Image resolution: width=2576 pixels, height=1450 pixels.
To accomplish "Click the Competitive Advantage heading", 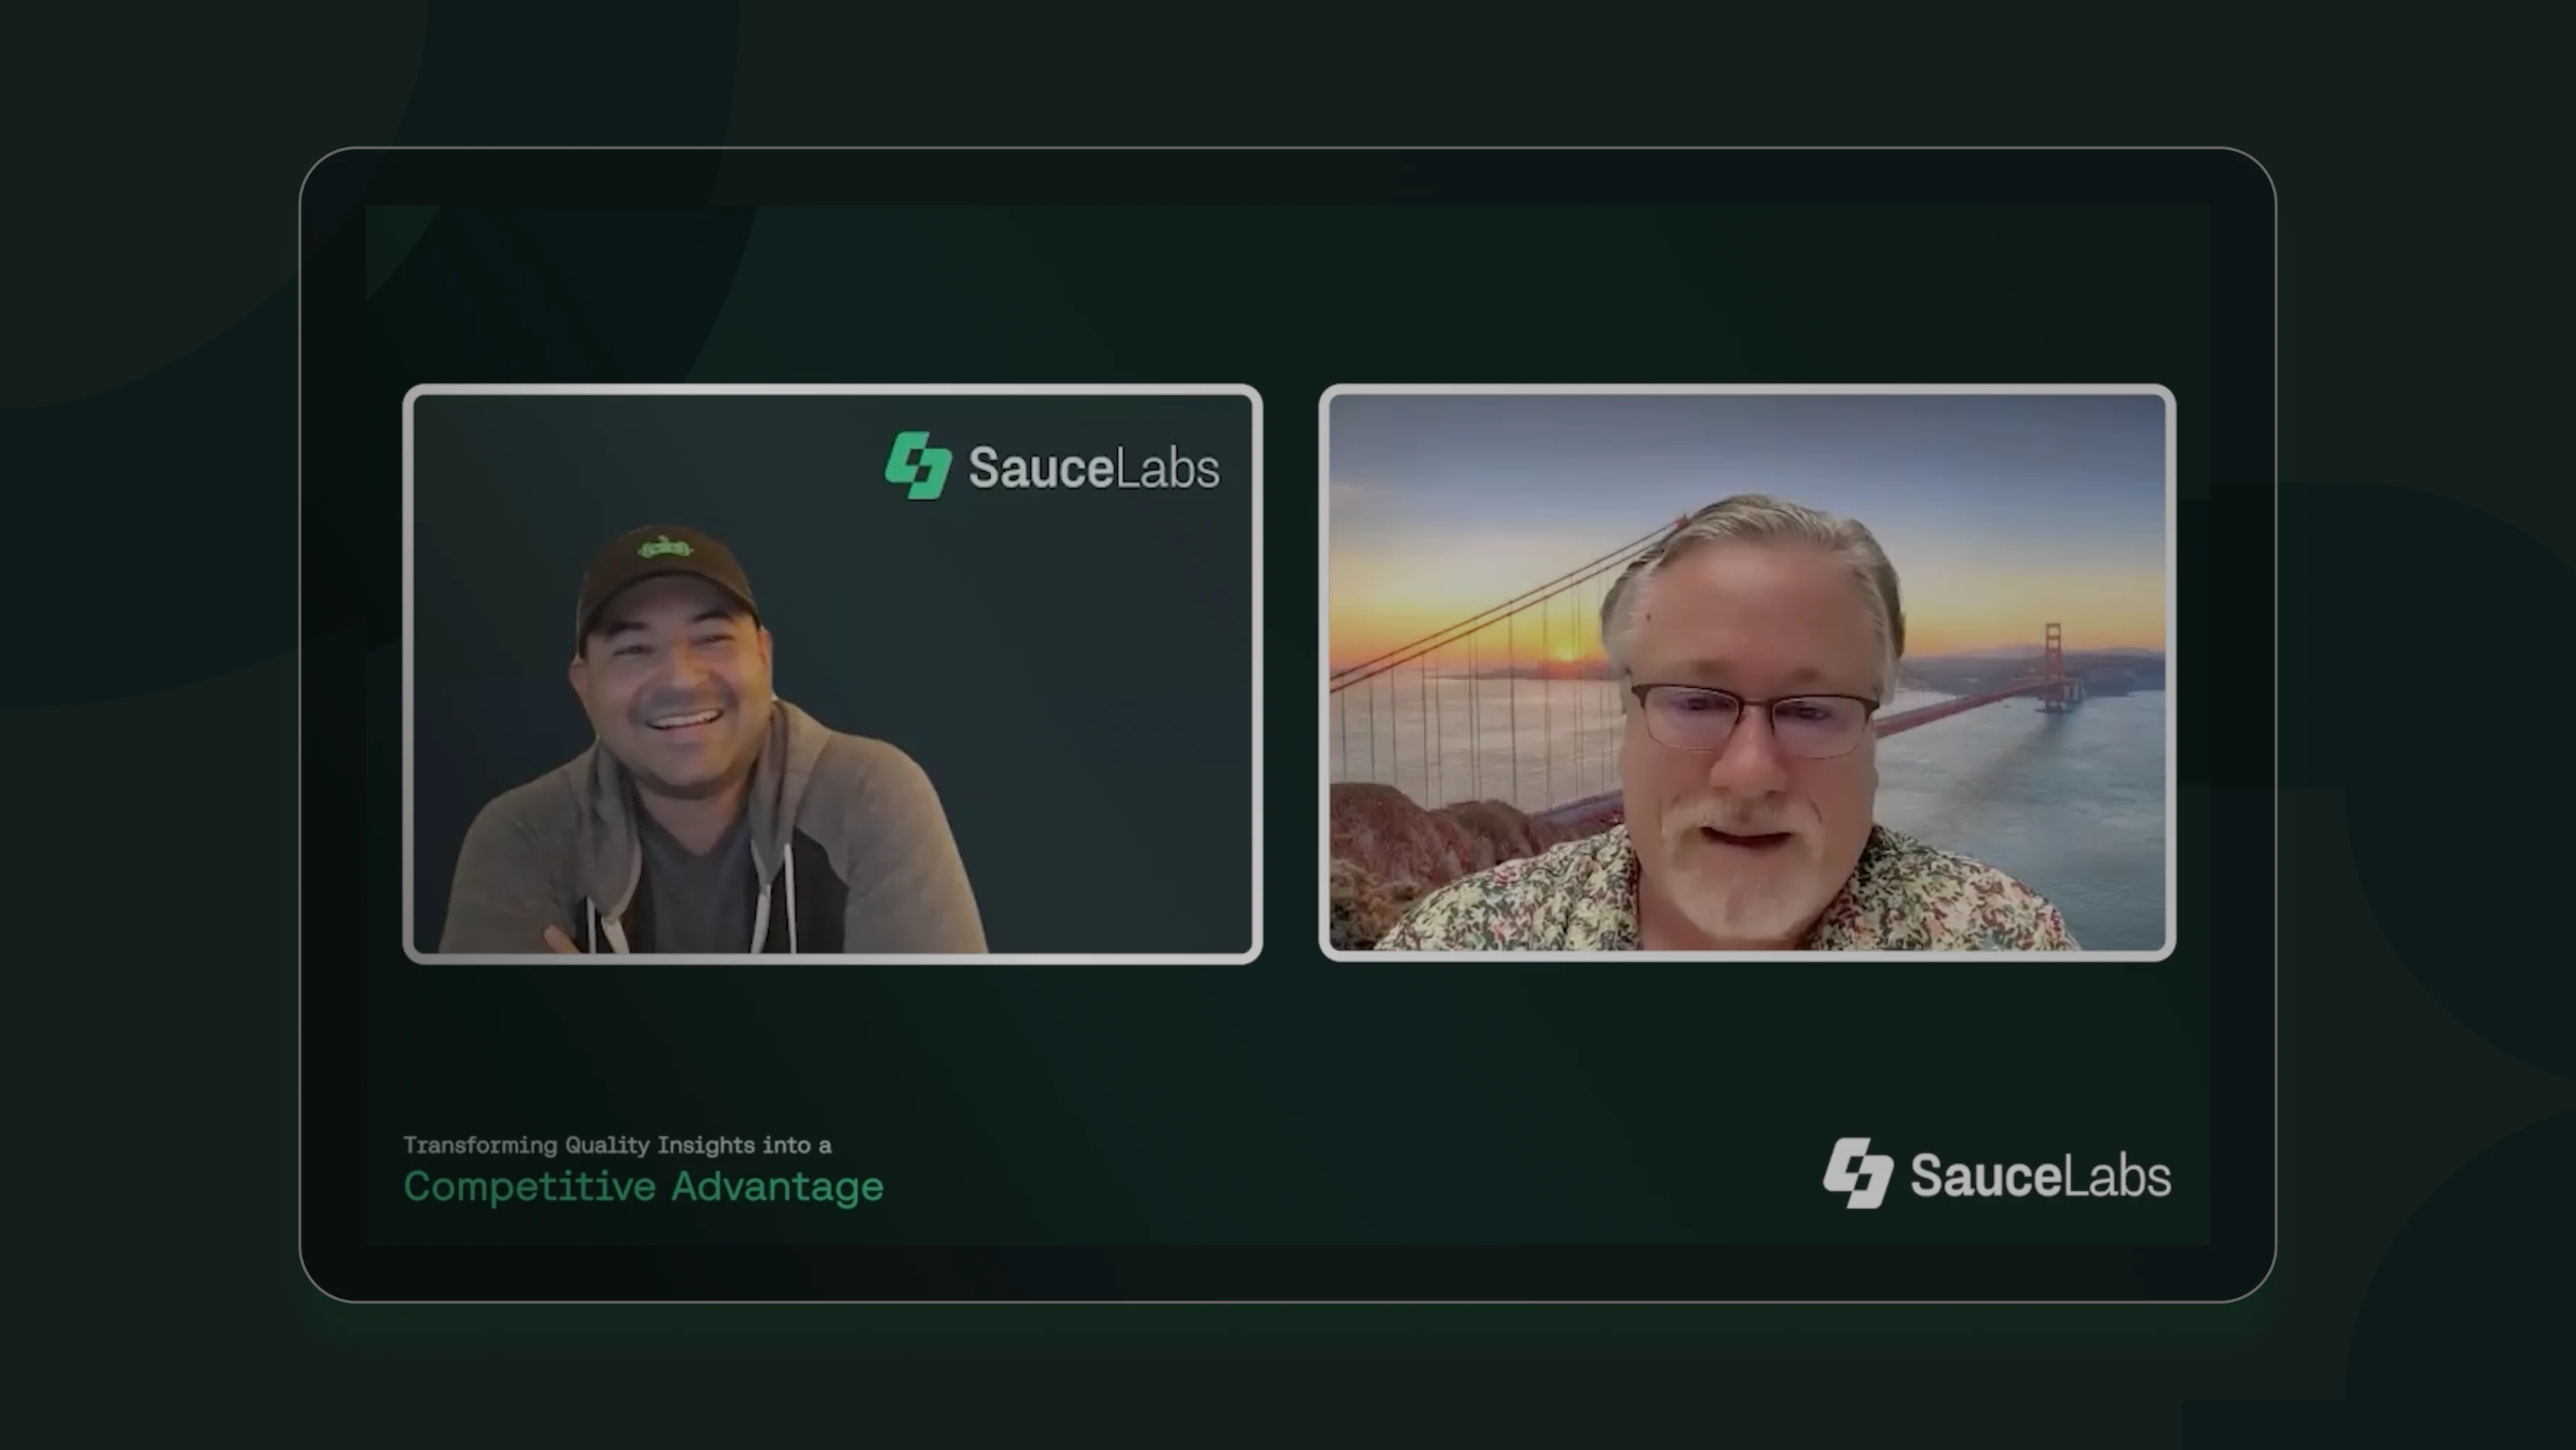I will pos(643,1187).
